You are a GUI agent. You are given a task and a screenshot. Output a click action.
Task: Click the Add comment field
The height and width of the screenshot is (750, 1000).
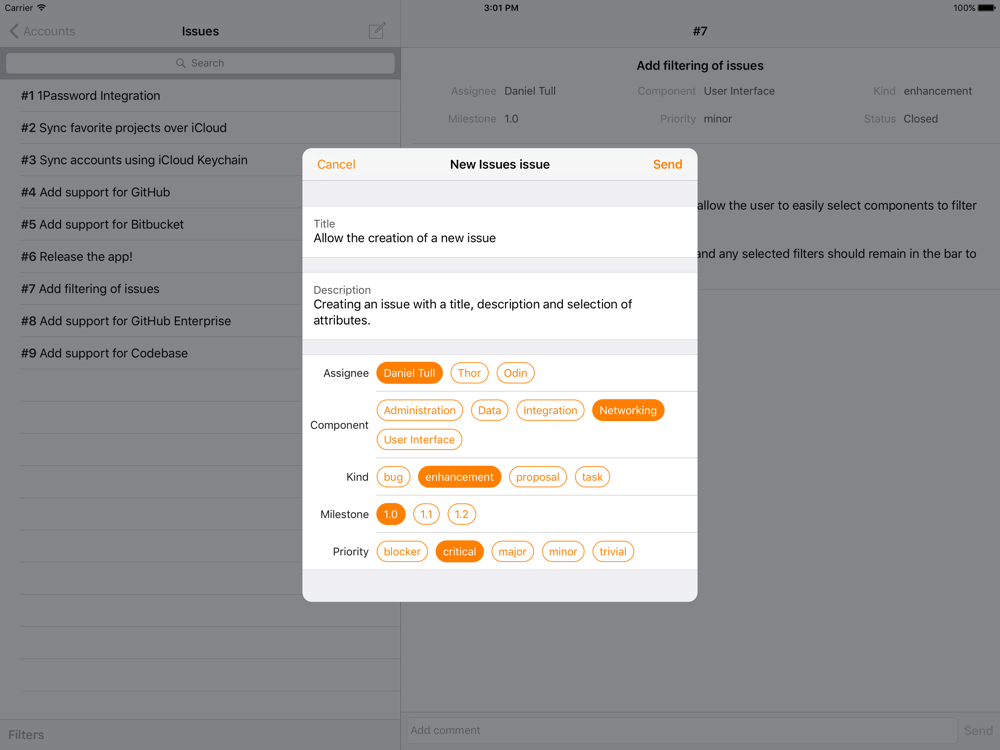coord(682,730)
